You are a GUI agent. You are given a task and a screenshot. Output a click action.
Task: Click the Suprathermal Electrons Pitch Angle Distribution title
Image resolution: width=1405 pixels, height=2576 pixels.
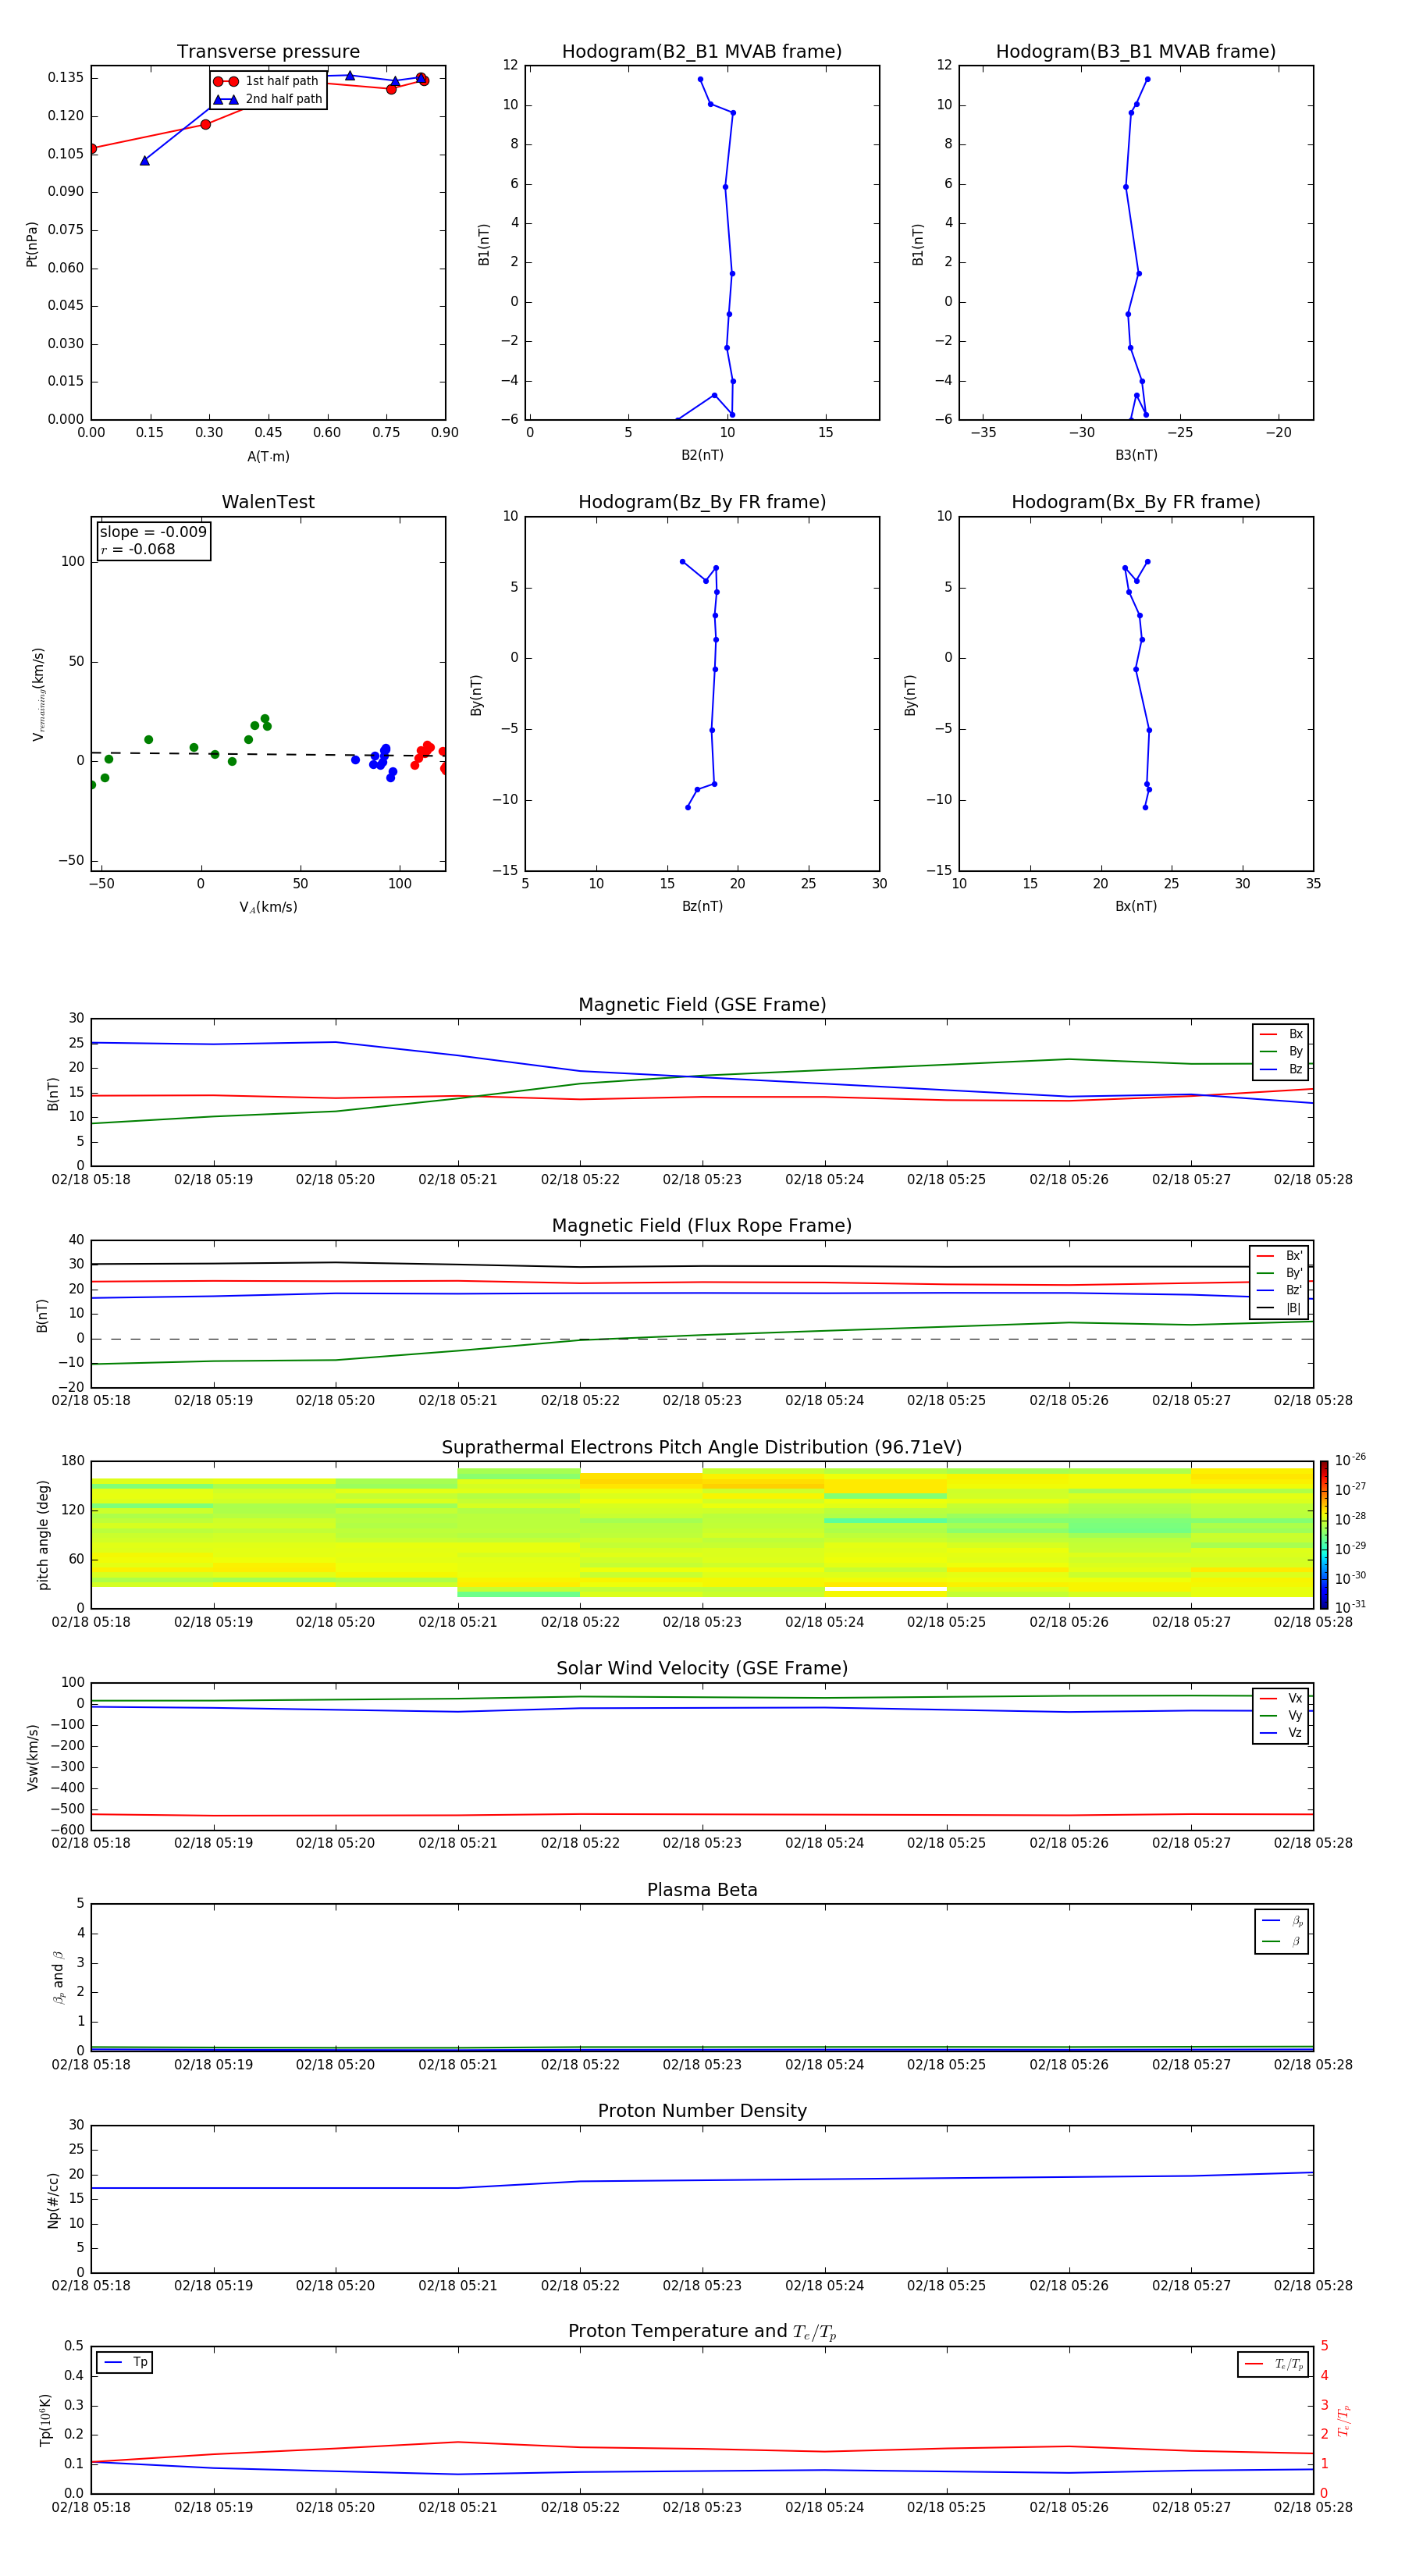pyautogui.click(x=702, y=1447)
